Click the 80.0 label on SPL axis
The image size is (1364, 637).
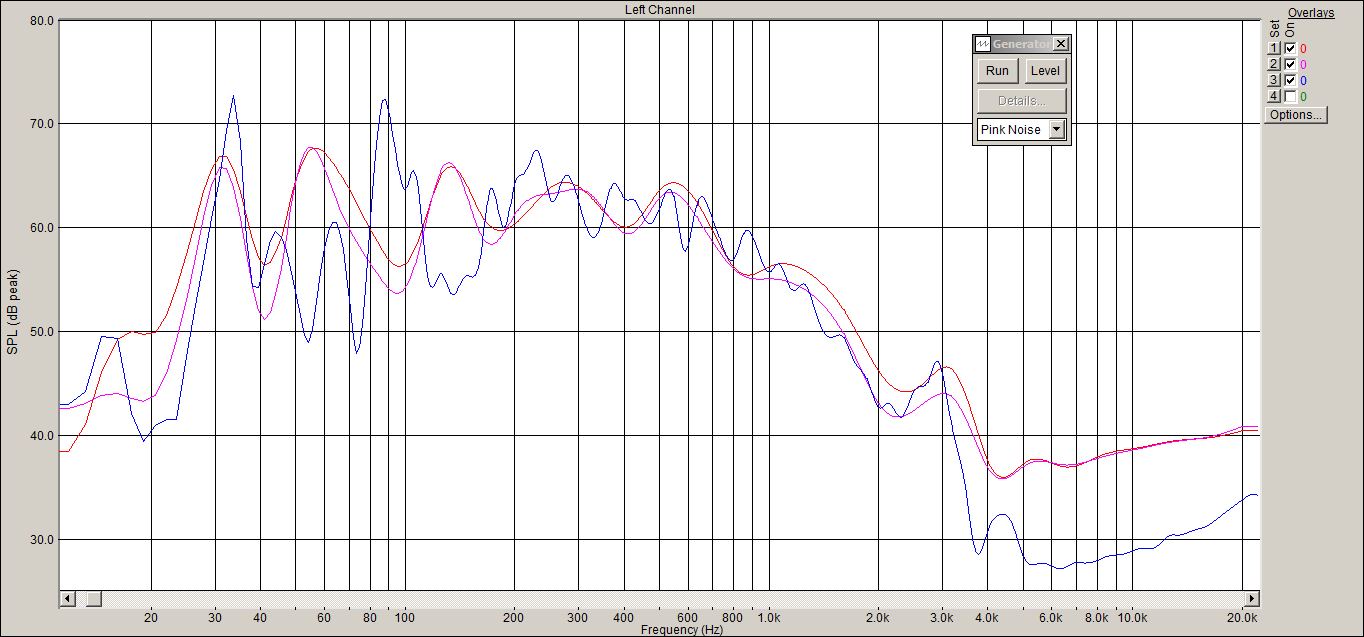41,20
